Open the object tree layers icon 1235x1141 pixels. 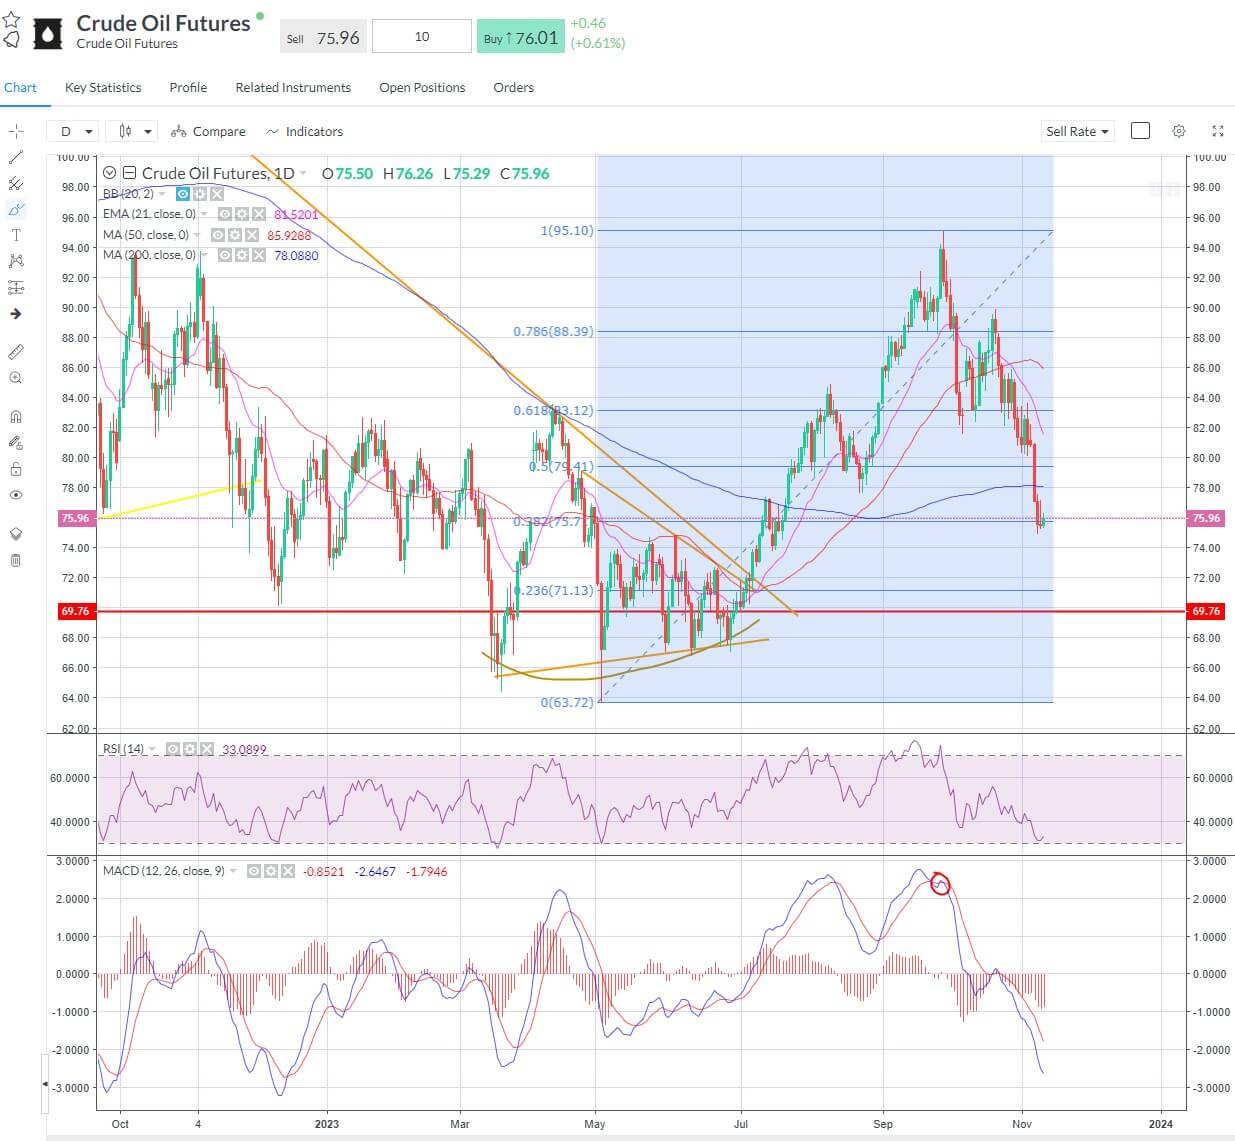(15, 534)
